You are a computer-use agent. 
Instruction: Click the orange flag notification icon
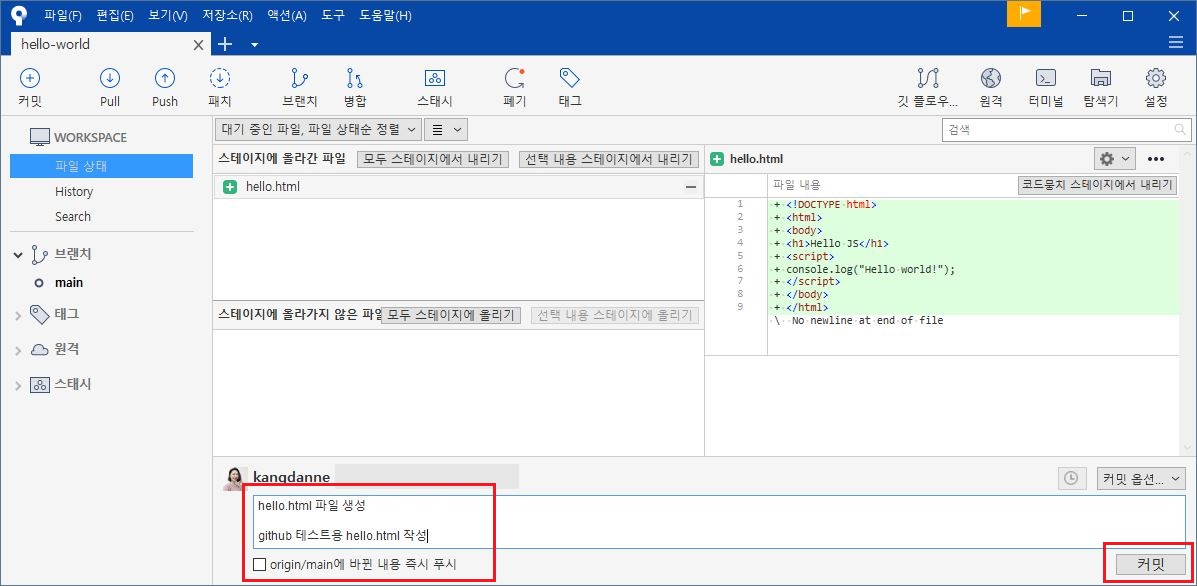tap(1024, 14)
